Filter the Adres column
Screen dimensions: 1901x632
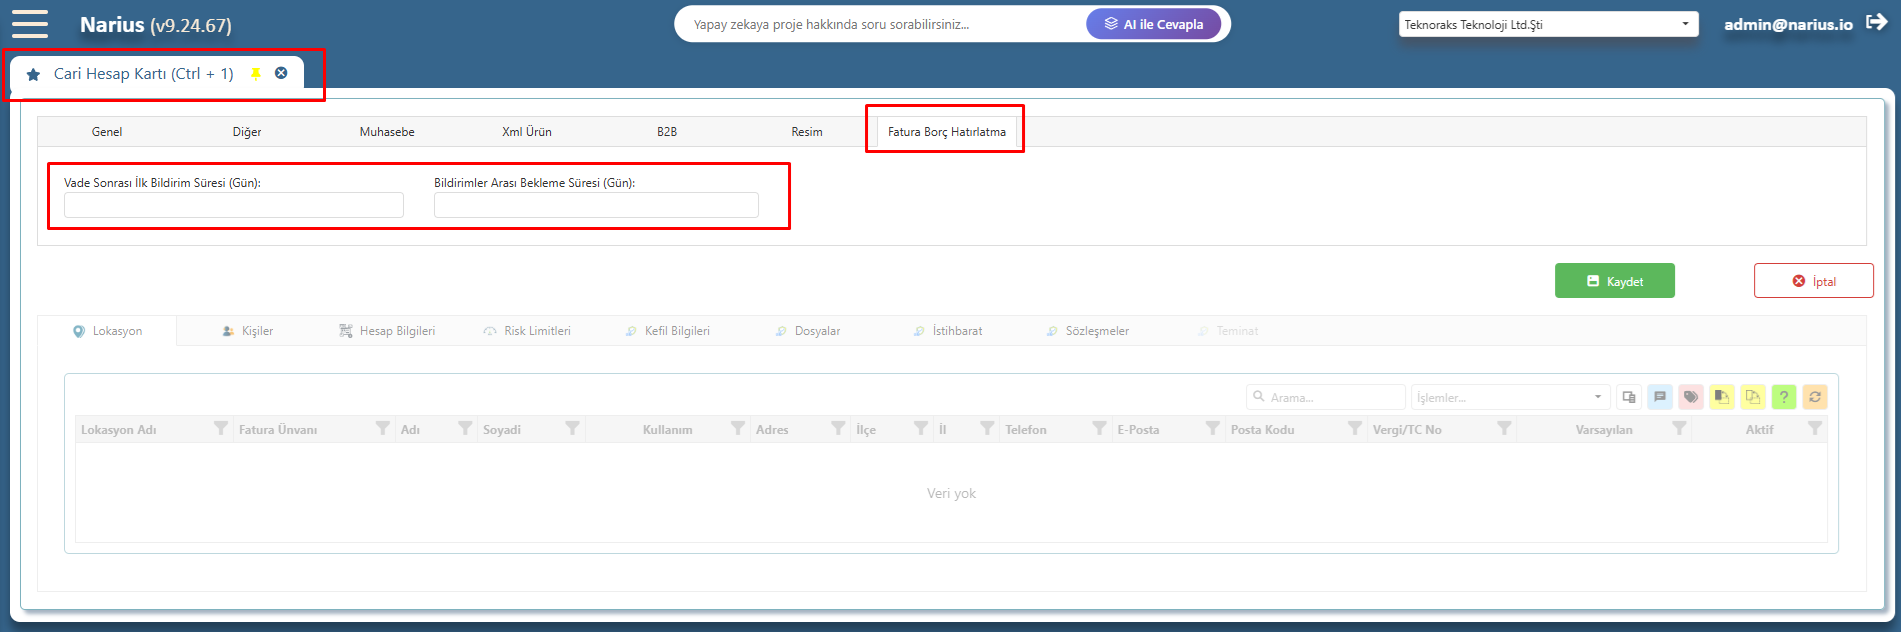coord(838,429)
